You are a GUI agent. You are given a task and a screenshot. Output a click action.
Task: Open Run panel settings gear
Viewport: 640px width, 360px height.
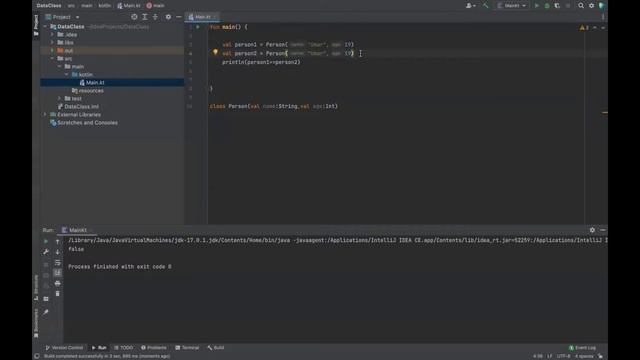pyautogui.click(x=592, y=230)
